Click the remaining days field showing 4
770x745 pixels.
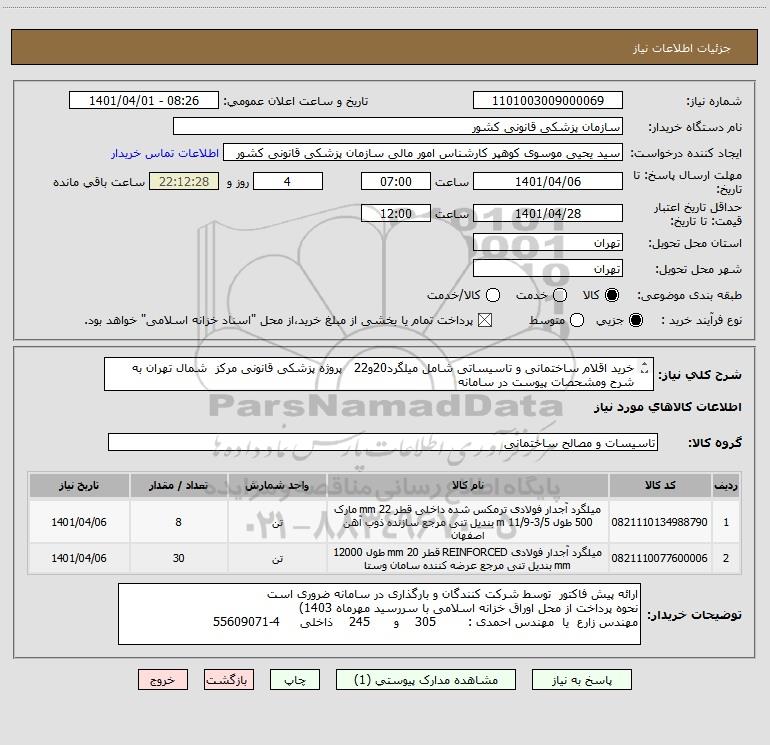[287, 181]
